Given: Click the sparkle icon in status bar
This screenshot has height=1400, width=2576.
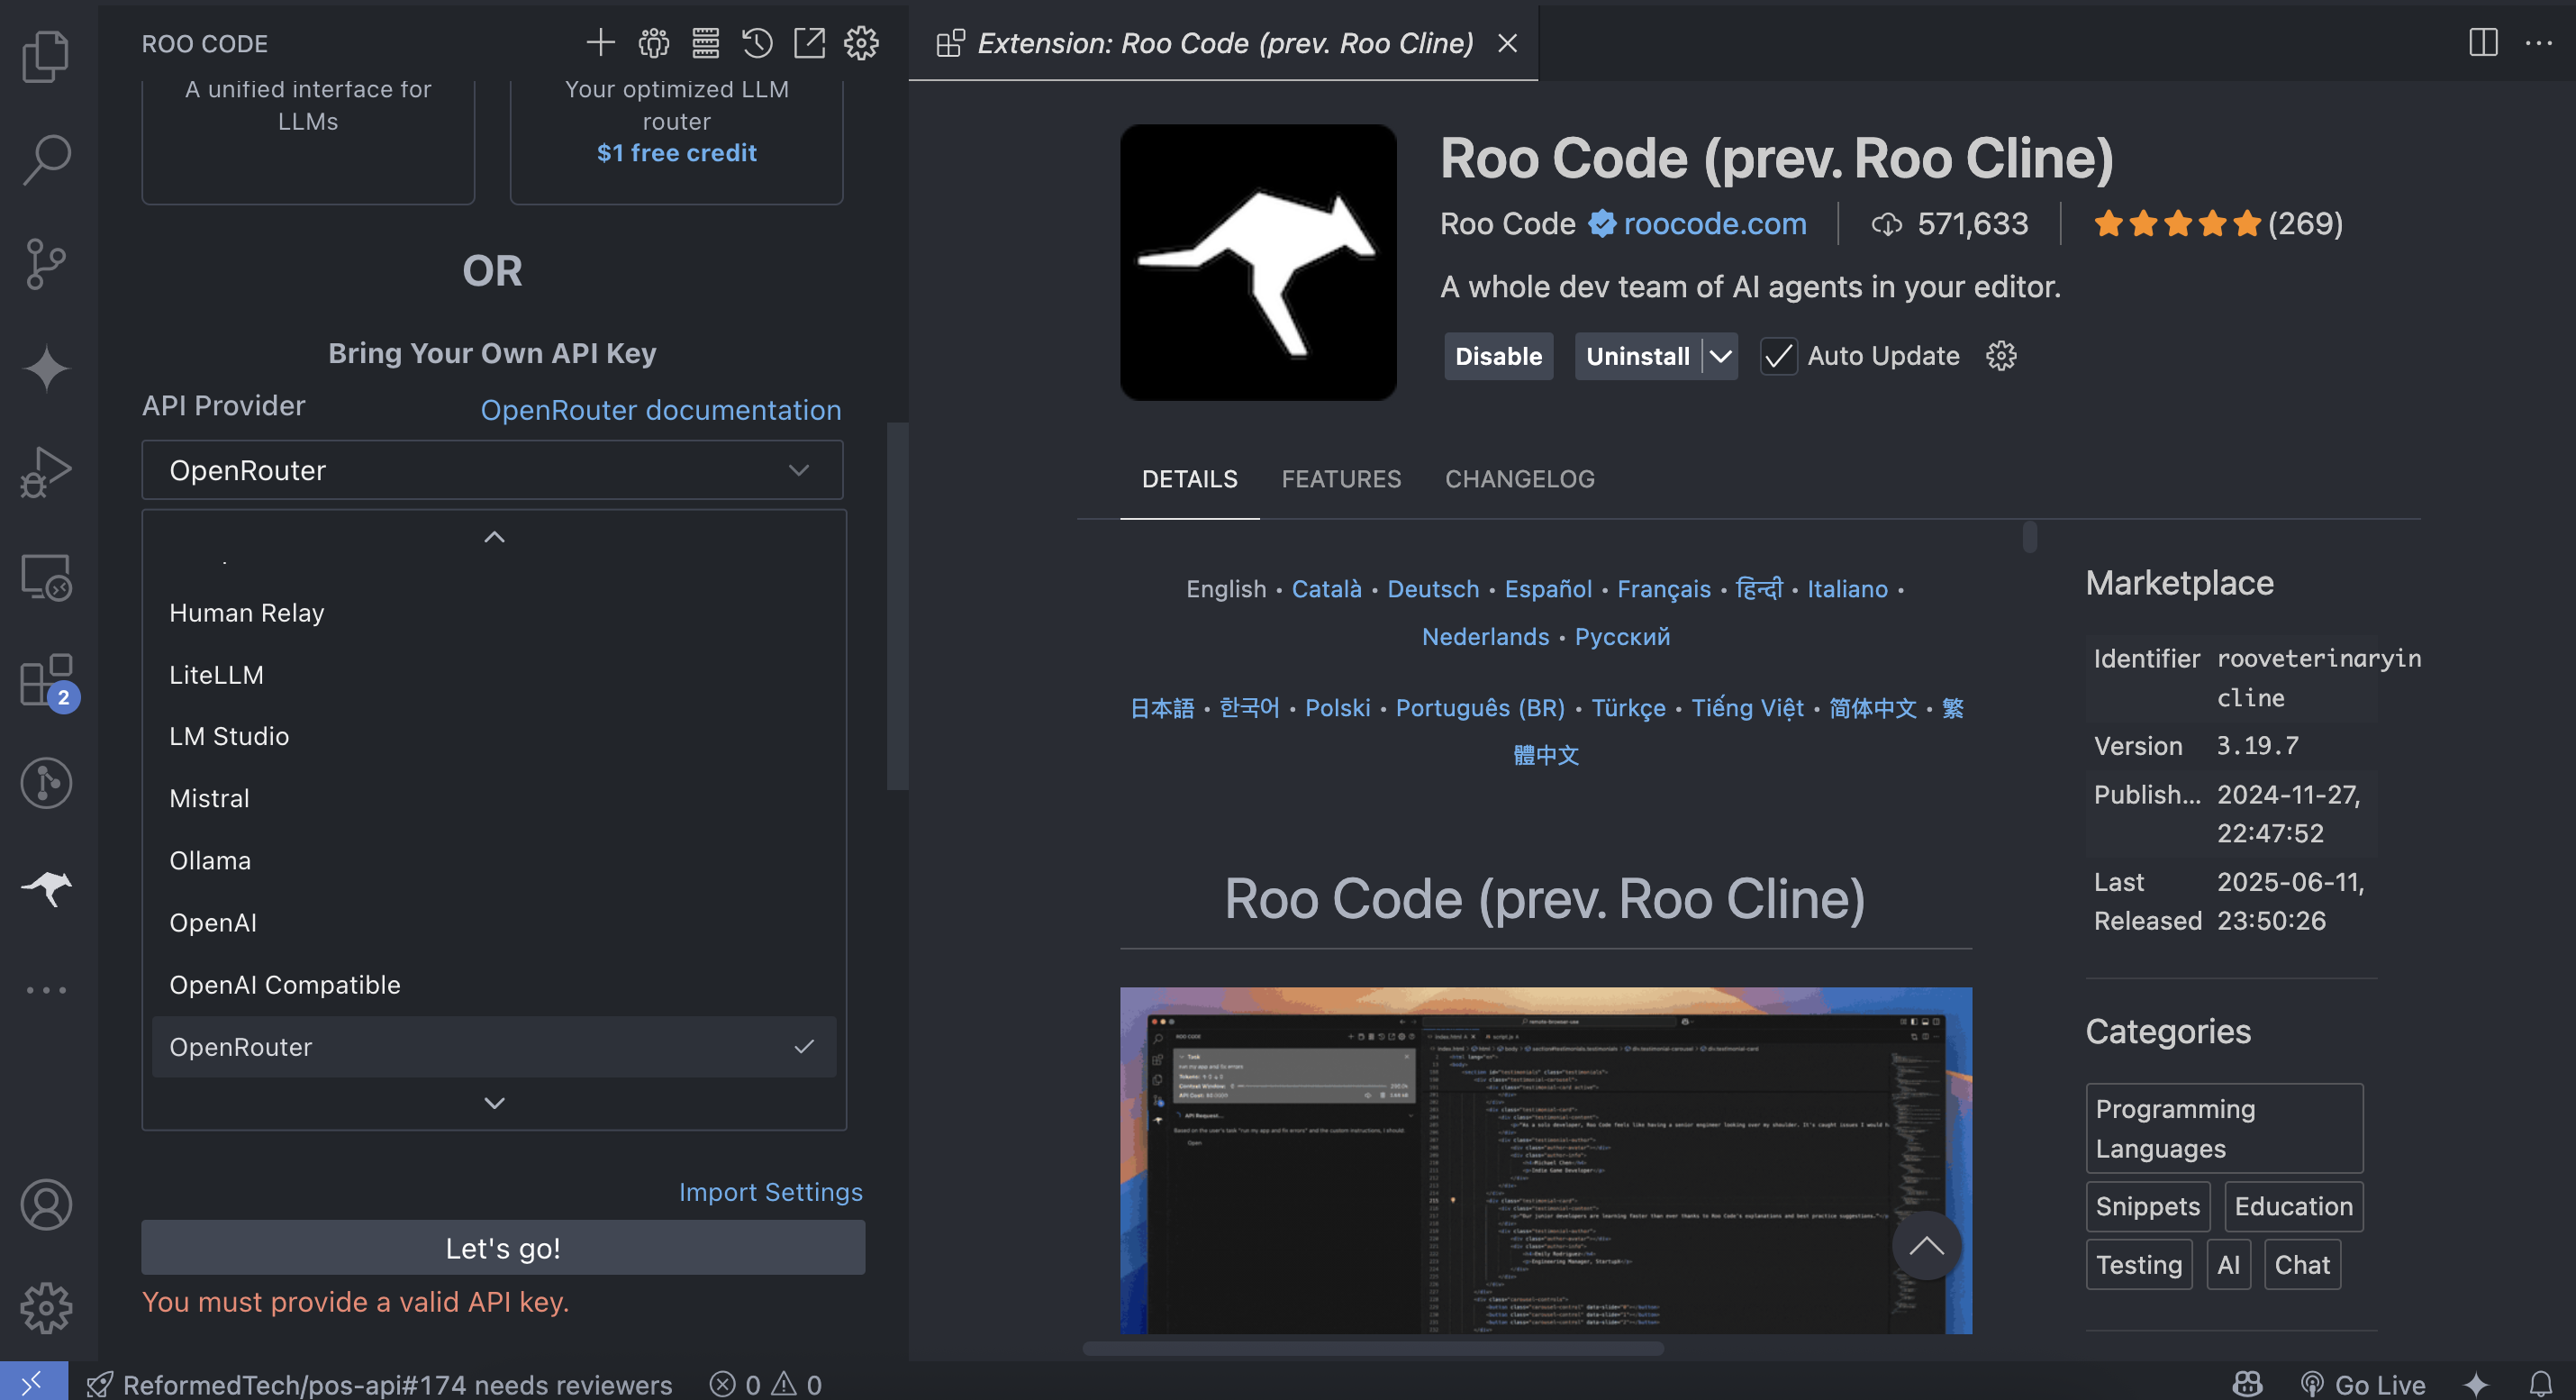Looking at the screenshot, I should [x=2475, y=1384].
